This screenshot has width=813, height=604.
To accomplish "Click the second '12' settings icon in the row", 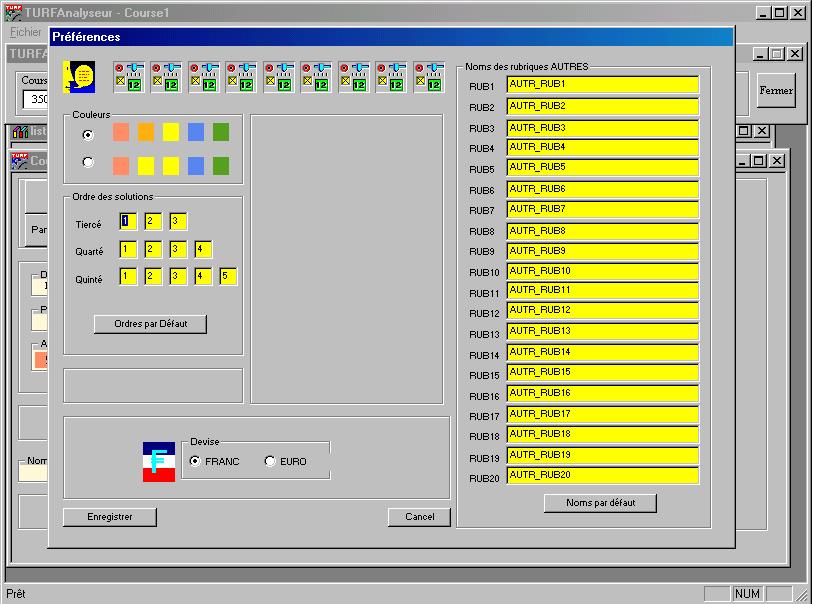I will pos(166,77).
